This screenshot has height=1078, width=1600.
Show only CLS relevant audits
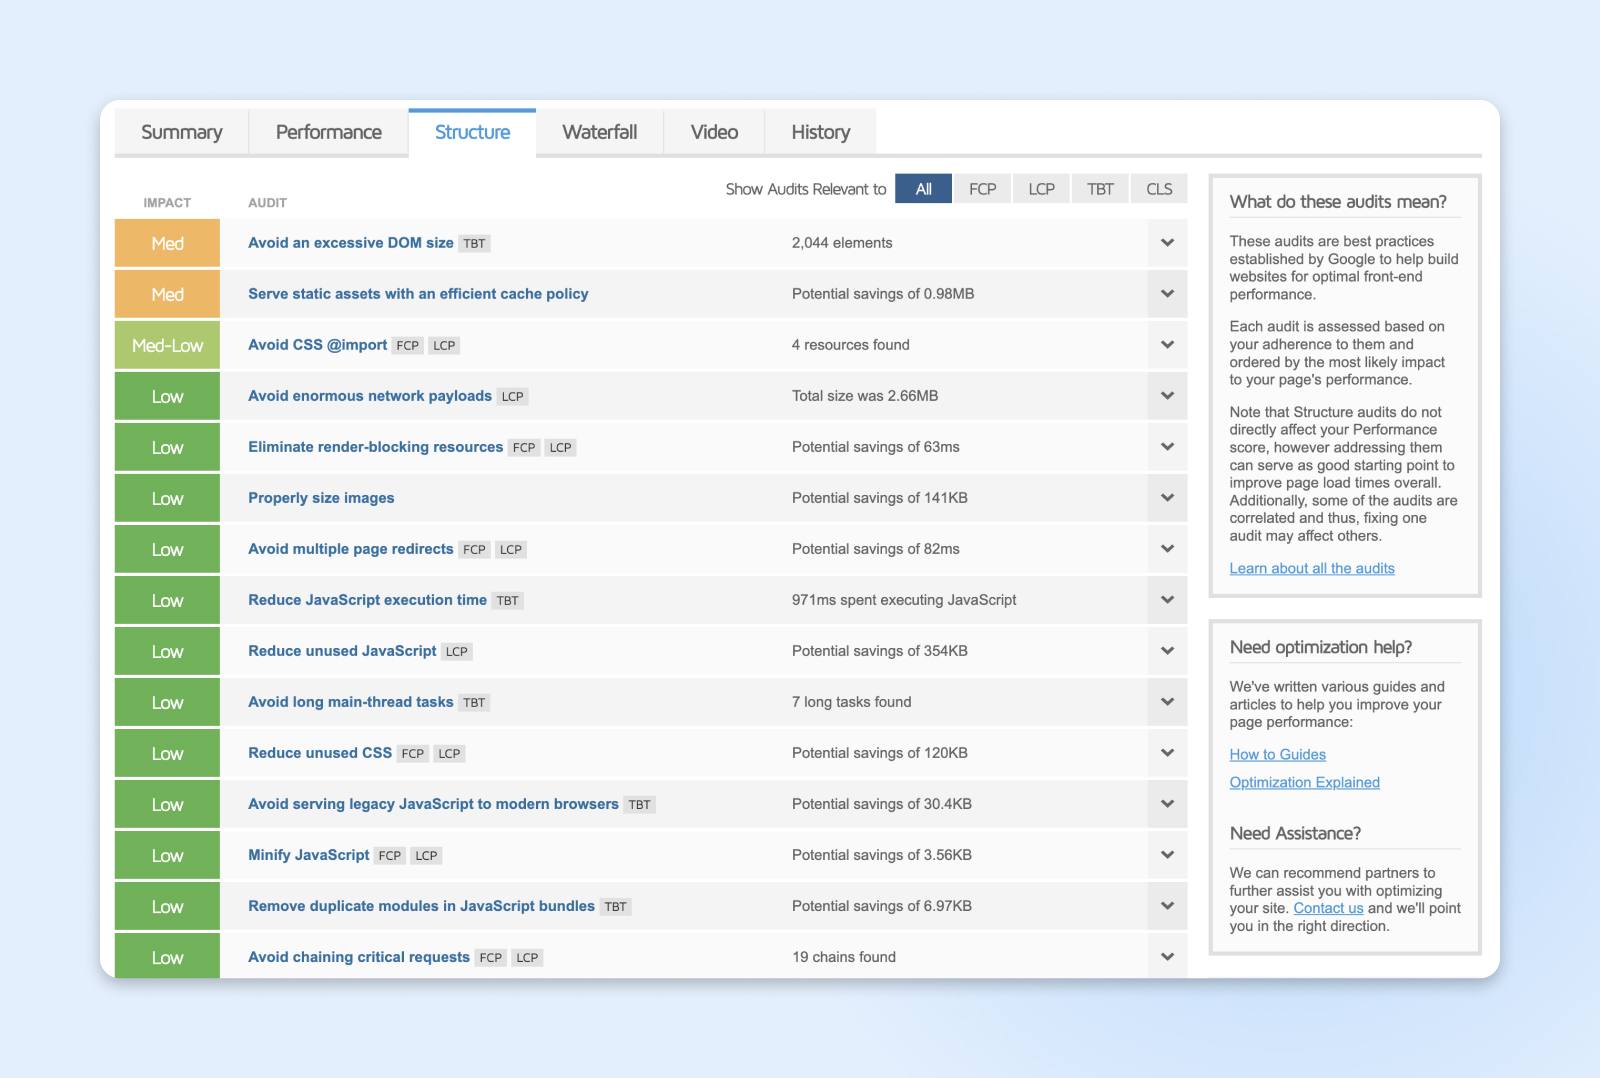[x=1159, y=189]
